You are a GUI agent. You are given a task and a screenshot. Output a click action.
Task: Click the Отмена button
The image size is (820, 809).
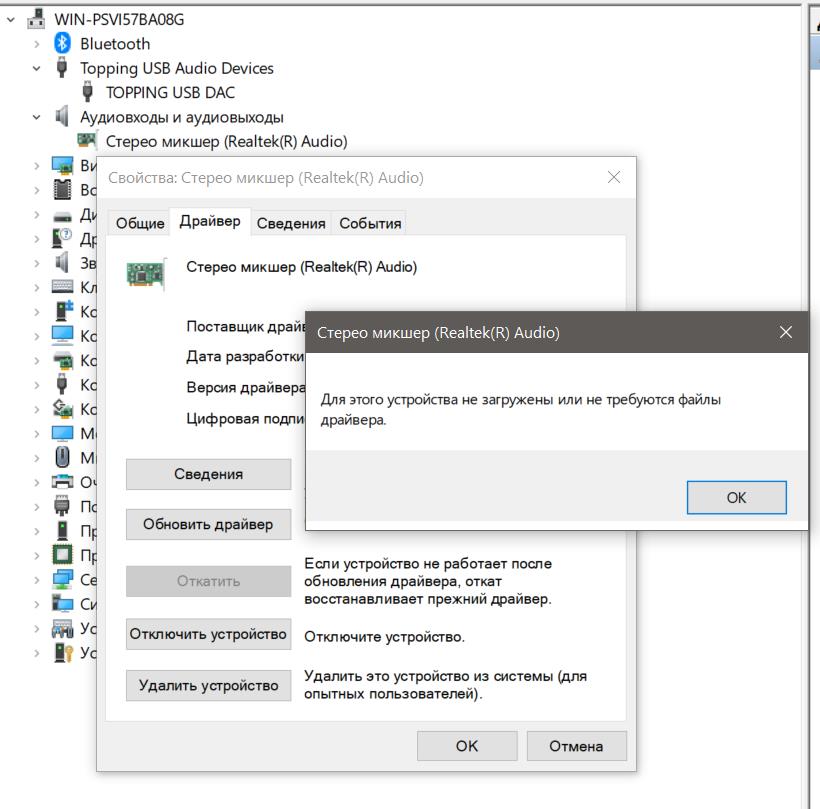(576, 746)
